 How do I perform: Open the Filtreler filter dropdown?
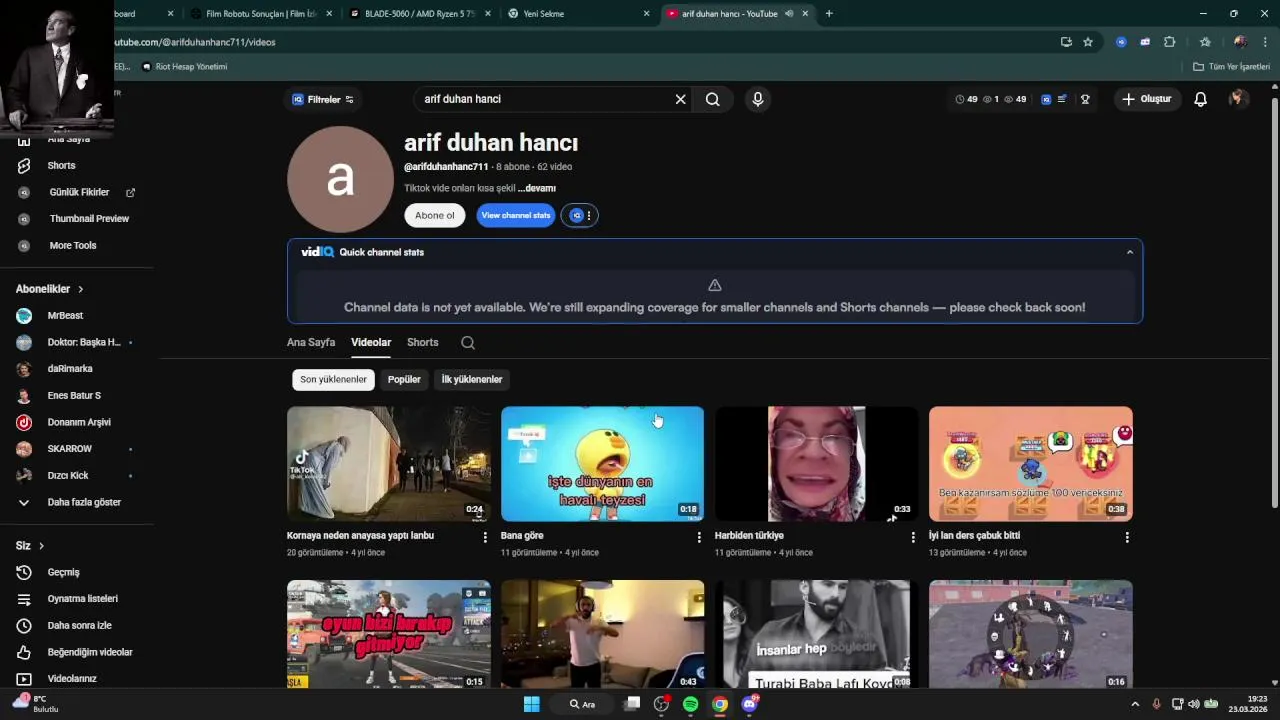[x=323, y=99]
